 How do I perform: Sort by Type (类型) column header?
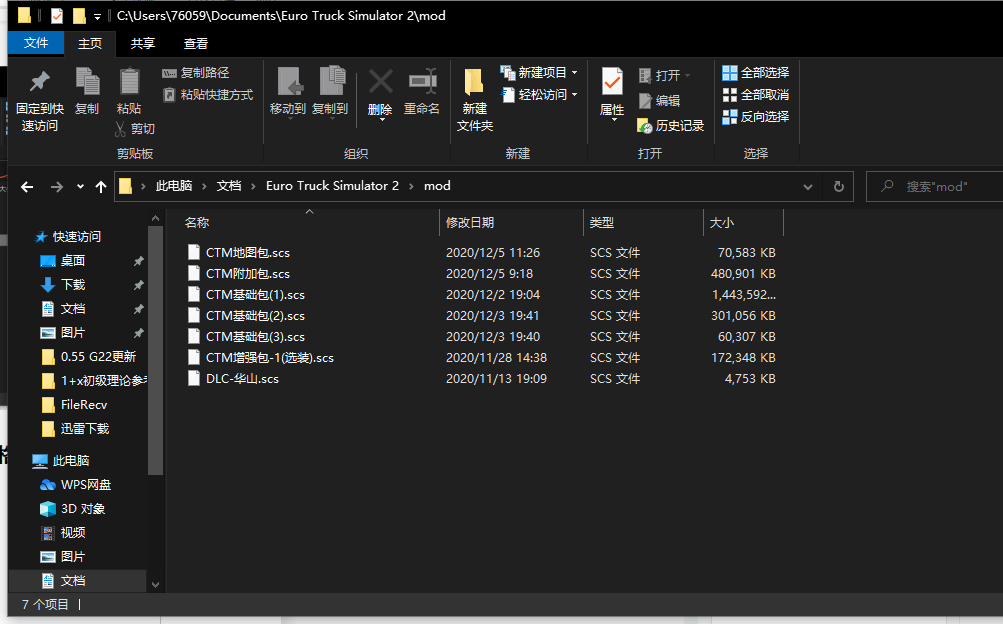click(x=601, y=222)
